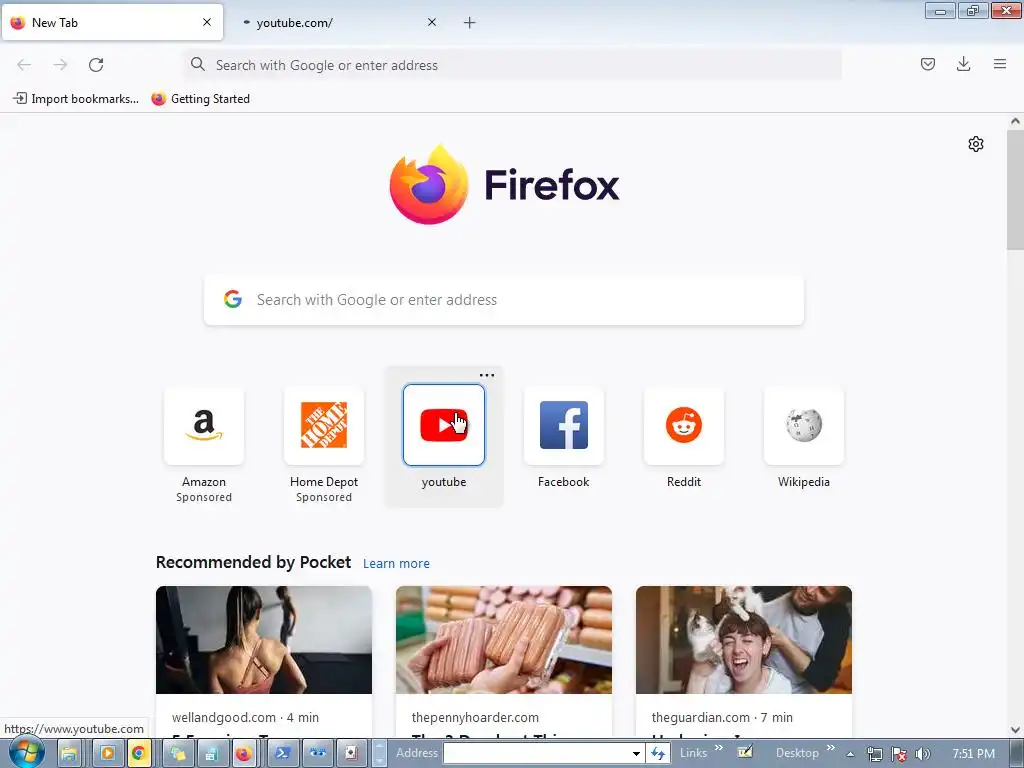The width and height of the screenshot is (1024, 768).
Task: Open the Solitaire cards taskbar icon
Action: [351, 754]
